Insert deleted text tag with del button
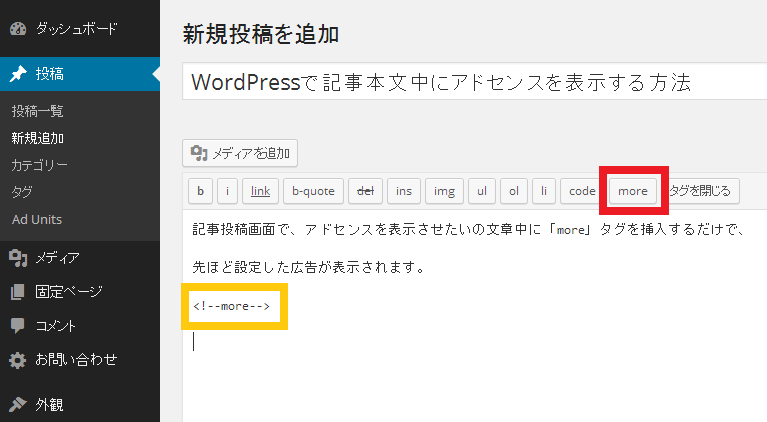This screenshot has width=767, height=422. click(365, 191)
